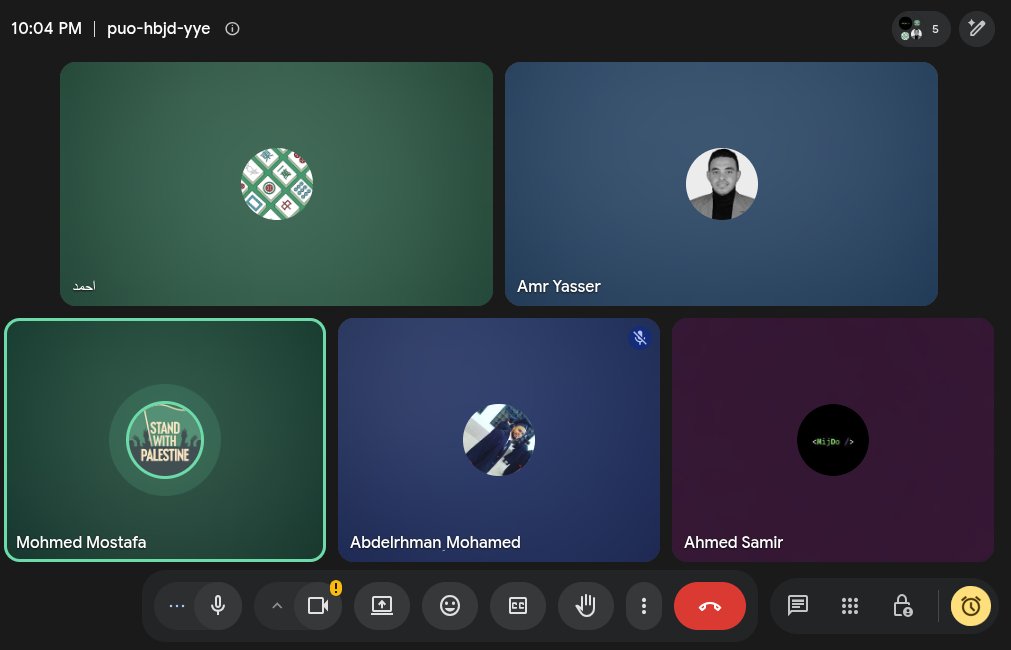Open the participants list showing 5
This screenshot has width=1011, height=650.
(921, 29)
